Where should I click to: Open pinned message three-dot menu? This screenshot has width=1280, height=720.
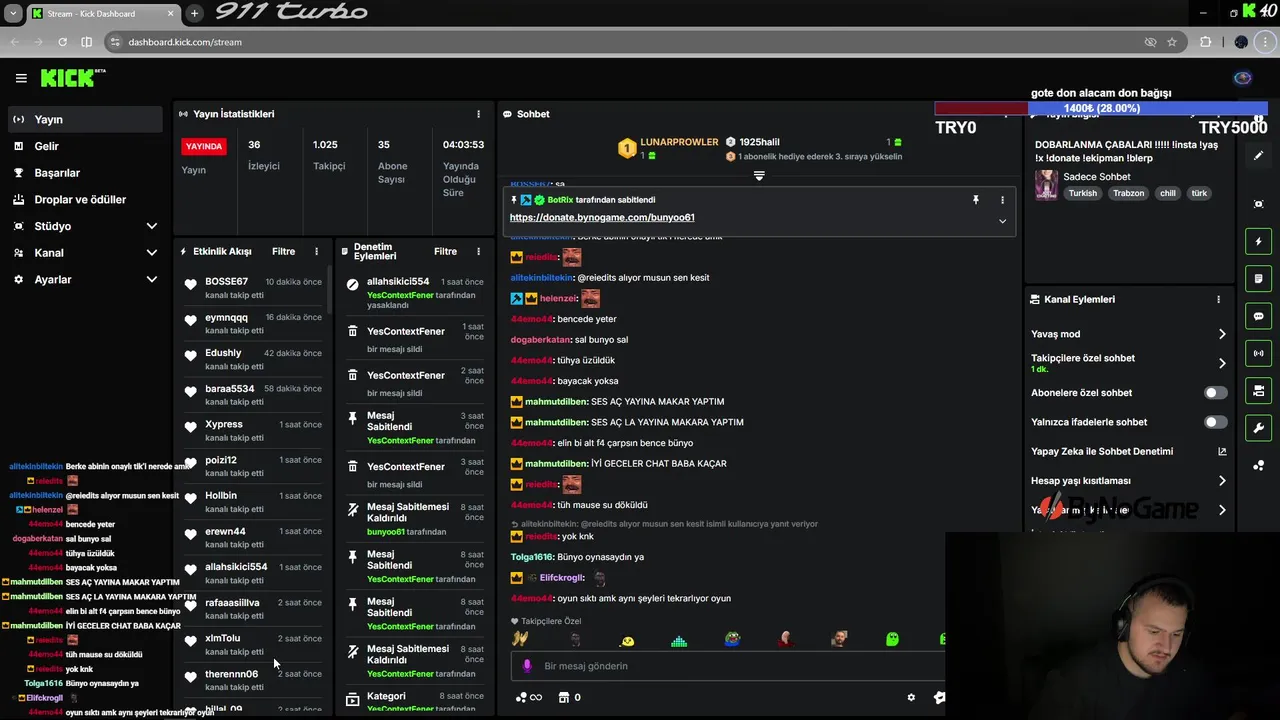[x=1002, y=200]
